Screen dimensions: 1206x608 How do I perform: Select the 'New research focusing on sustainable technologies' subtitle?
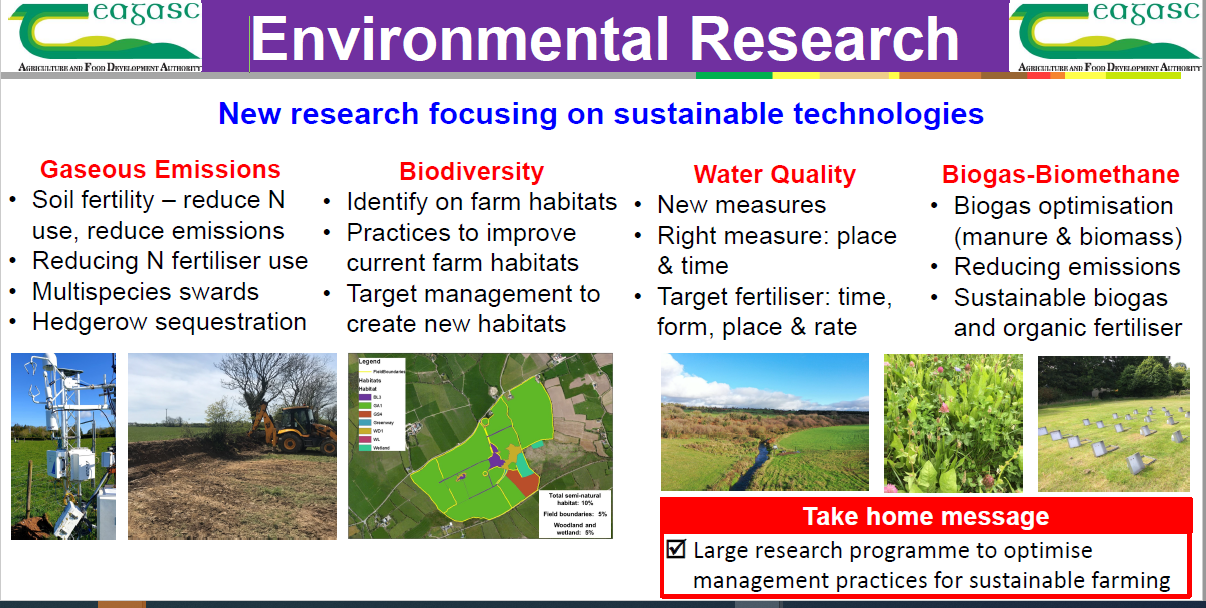point(601,113)
